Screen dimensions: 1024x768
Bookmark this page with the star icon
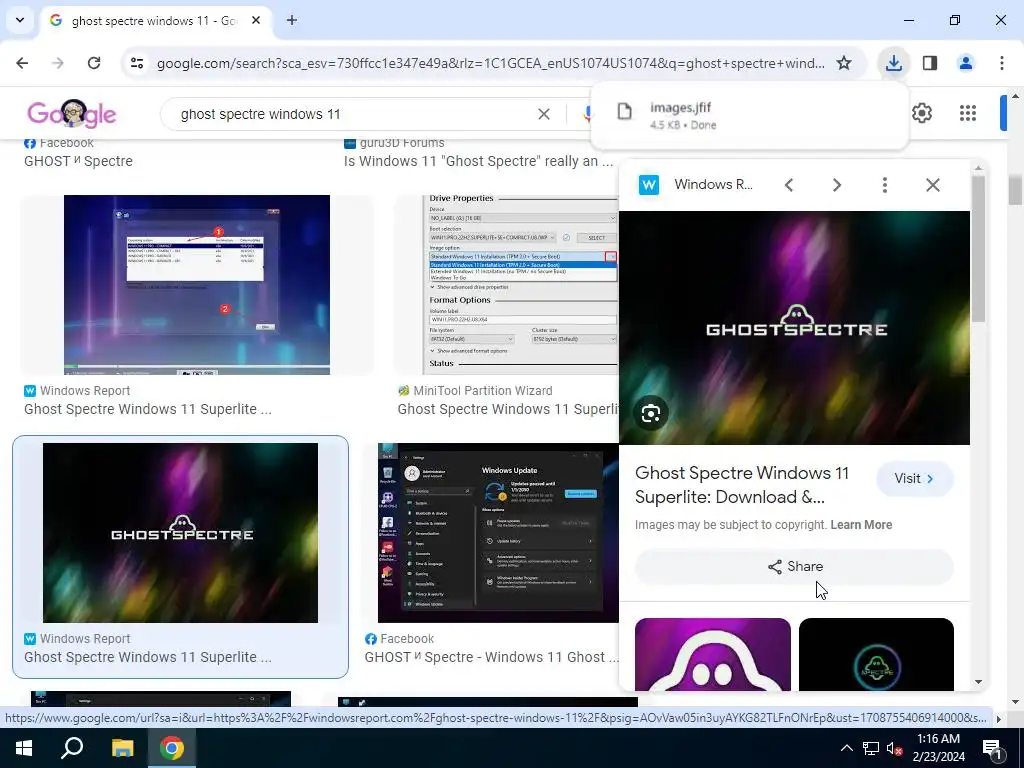(844, 63)
